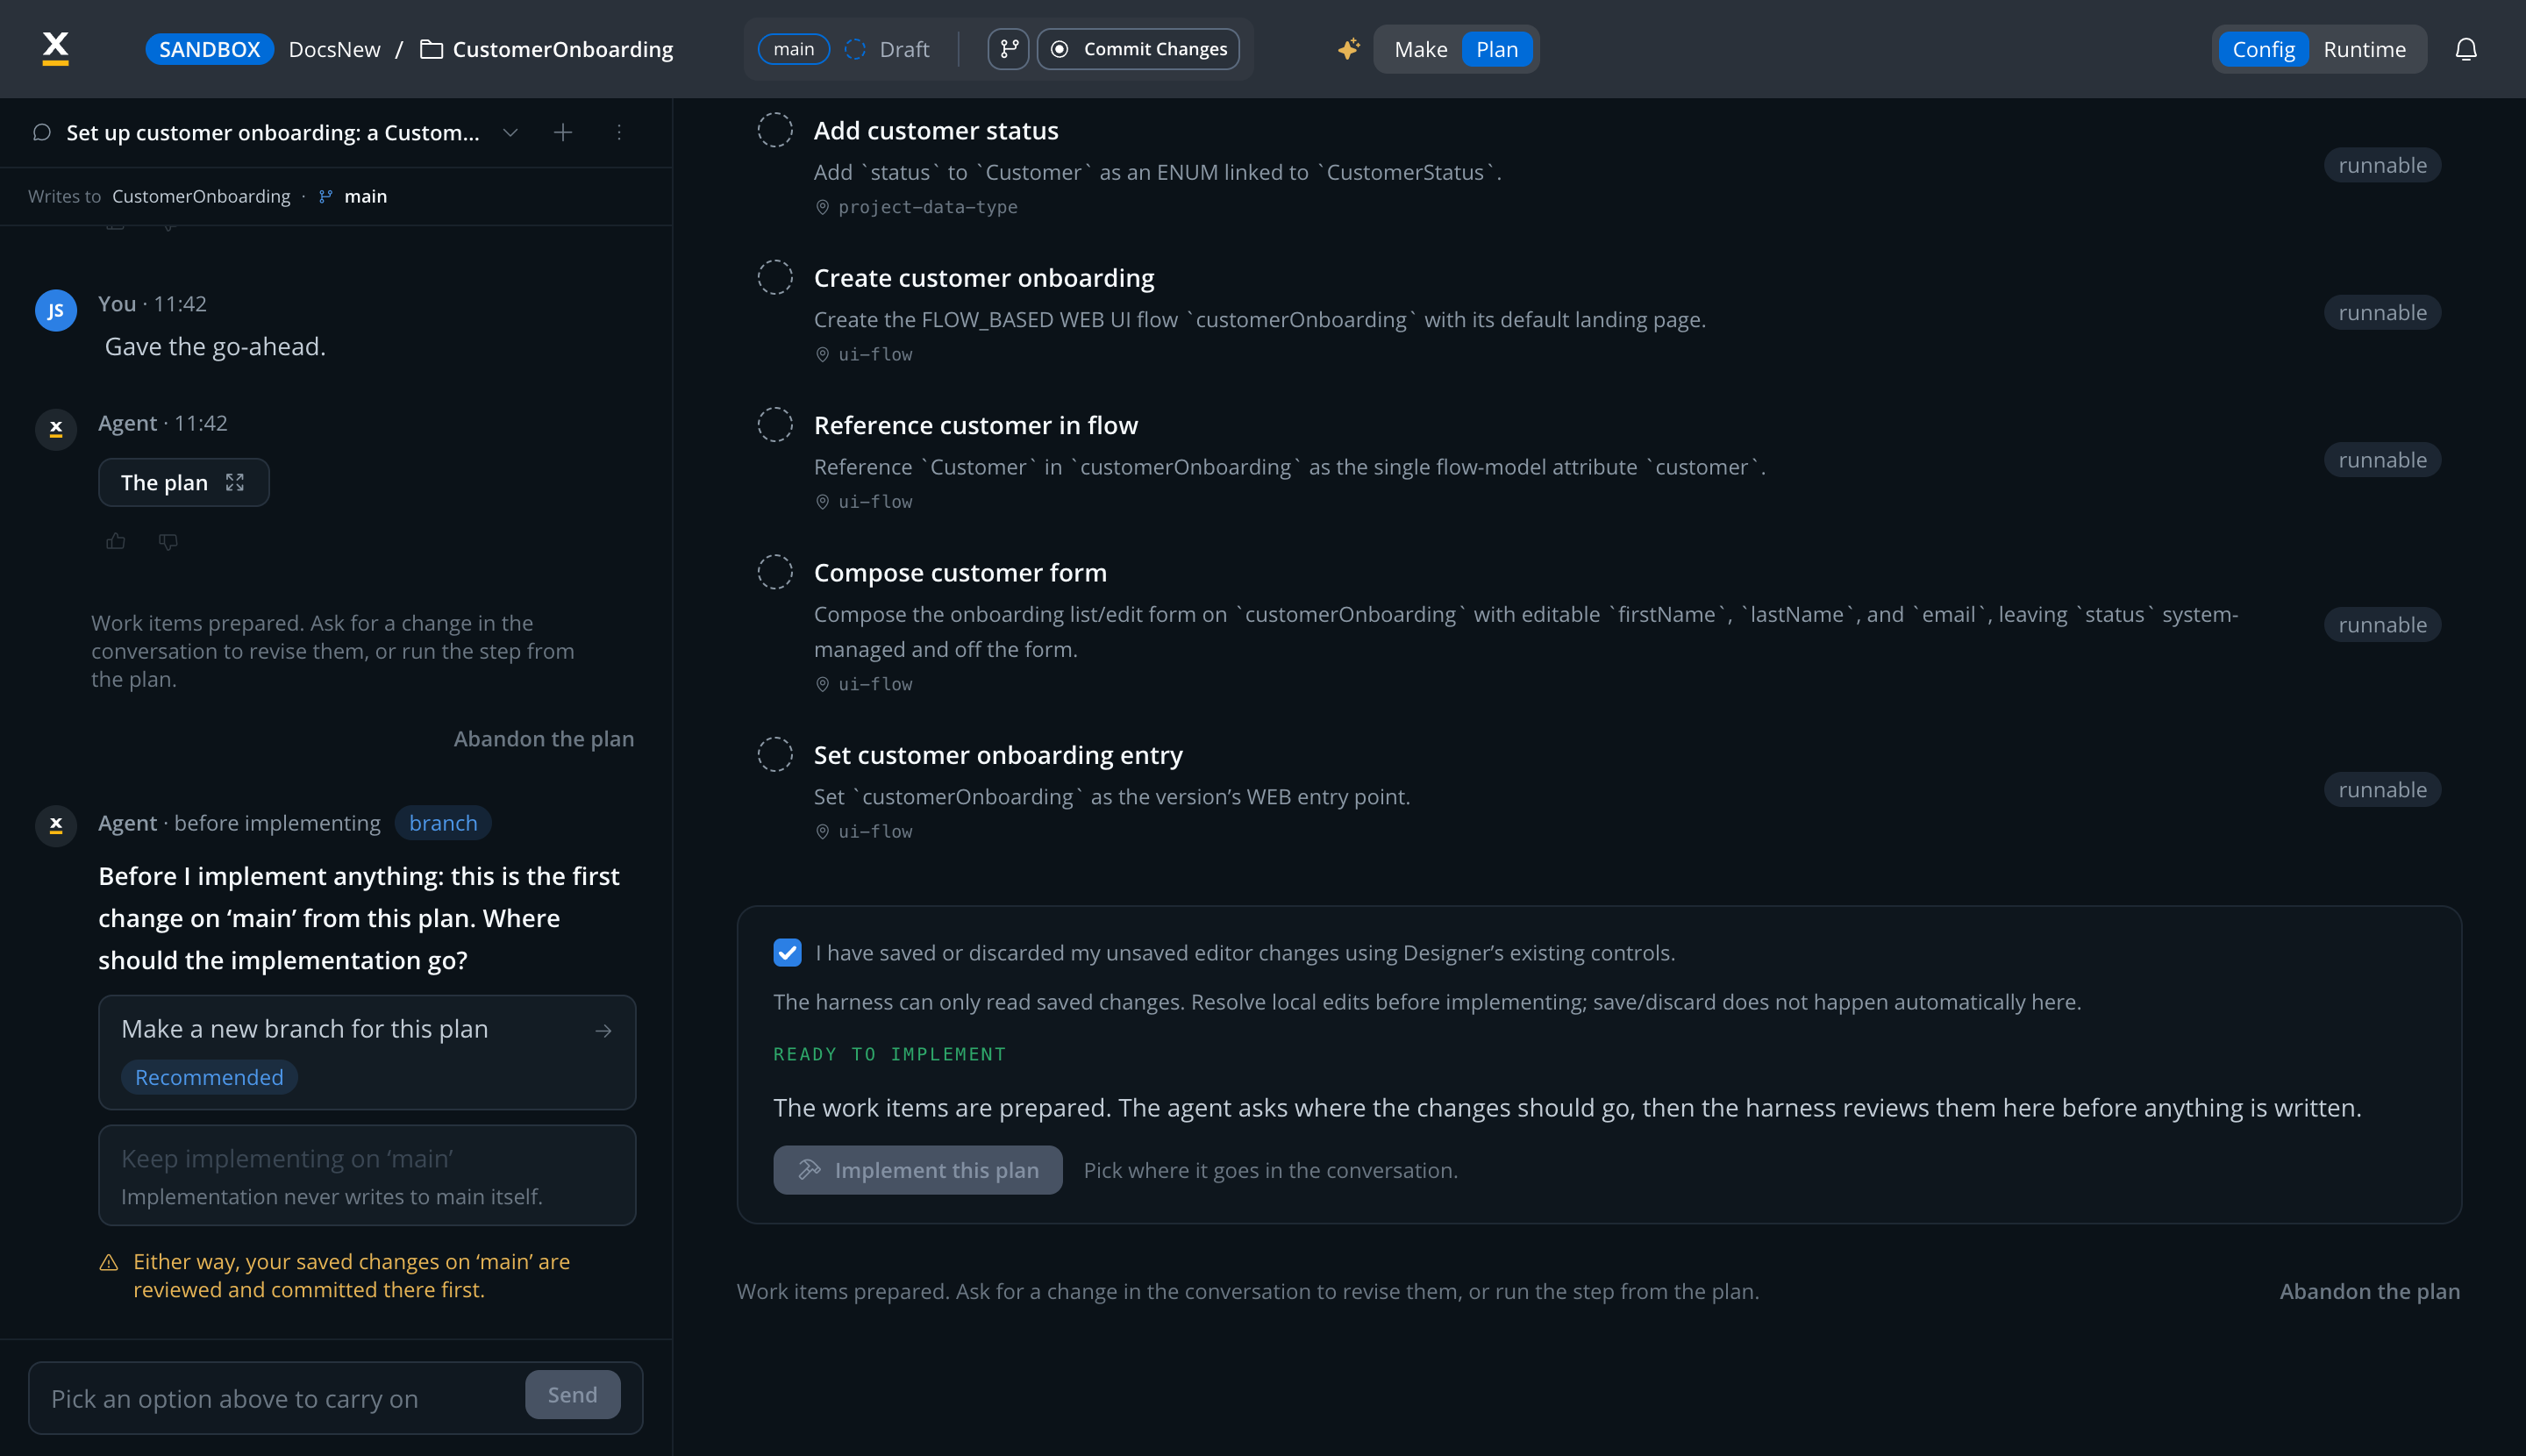The image size is (2526, 1456).
Task: Click the status circle for Compose customer form
Action: coord(775,572)
